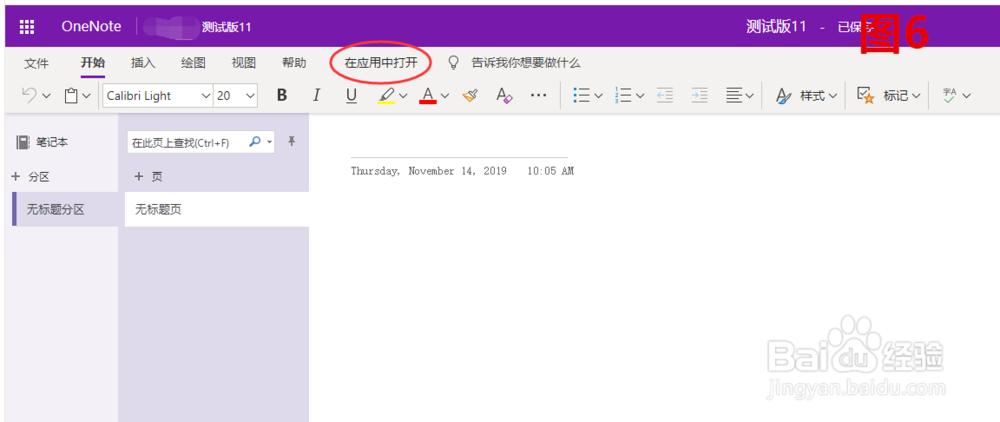Screen dimensions: 1000x422
Task: Click the spelling check icon
Action: coord(950,96)
